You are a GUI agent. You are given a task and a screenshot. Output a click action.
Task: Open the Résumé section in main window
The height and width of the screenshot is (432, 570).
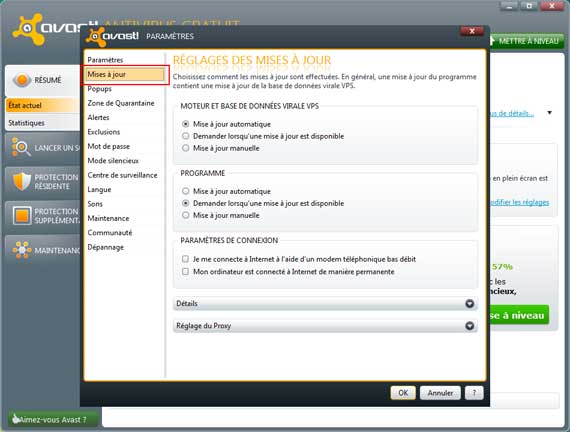pos(43,80)
